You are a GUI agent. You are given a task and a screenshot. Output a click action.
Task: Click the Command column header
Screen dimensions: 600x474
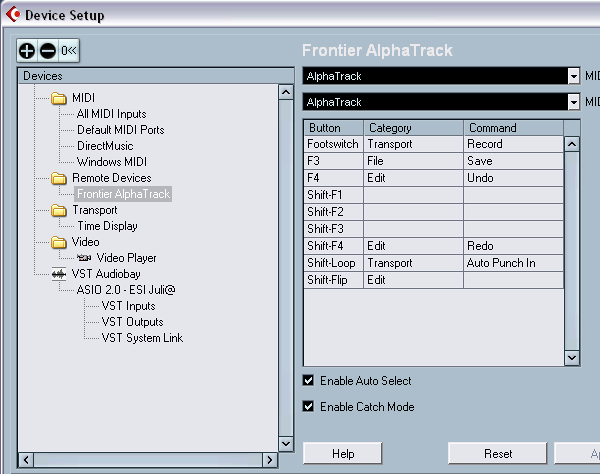[513, 128]
